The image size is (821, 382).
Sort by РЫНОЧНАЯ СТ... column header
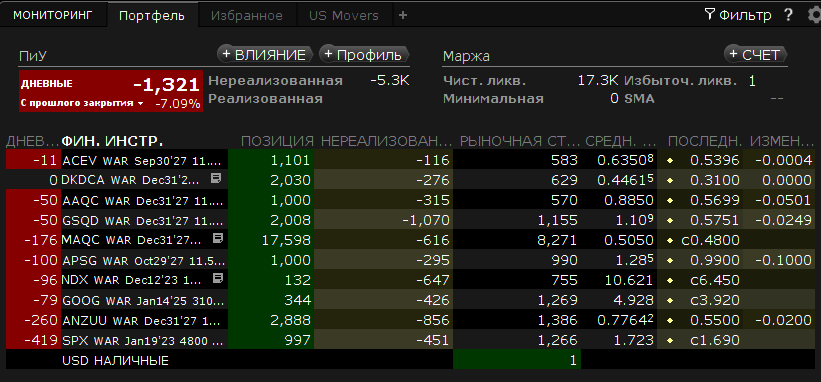pos(519,141)
